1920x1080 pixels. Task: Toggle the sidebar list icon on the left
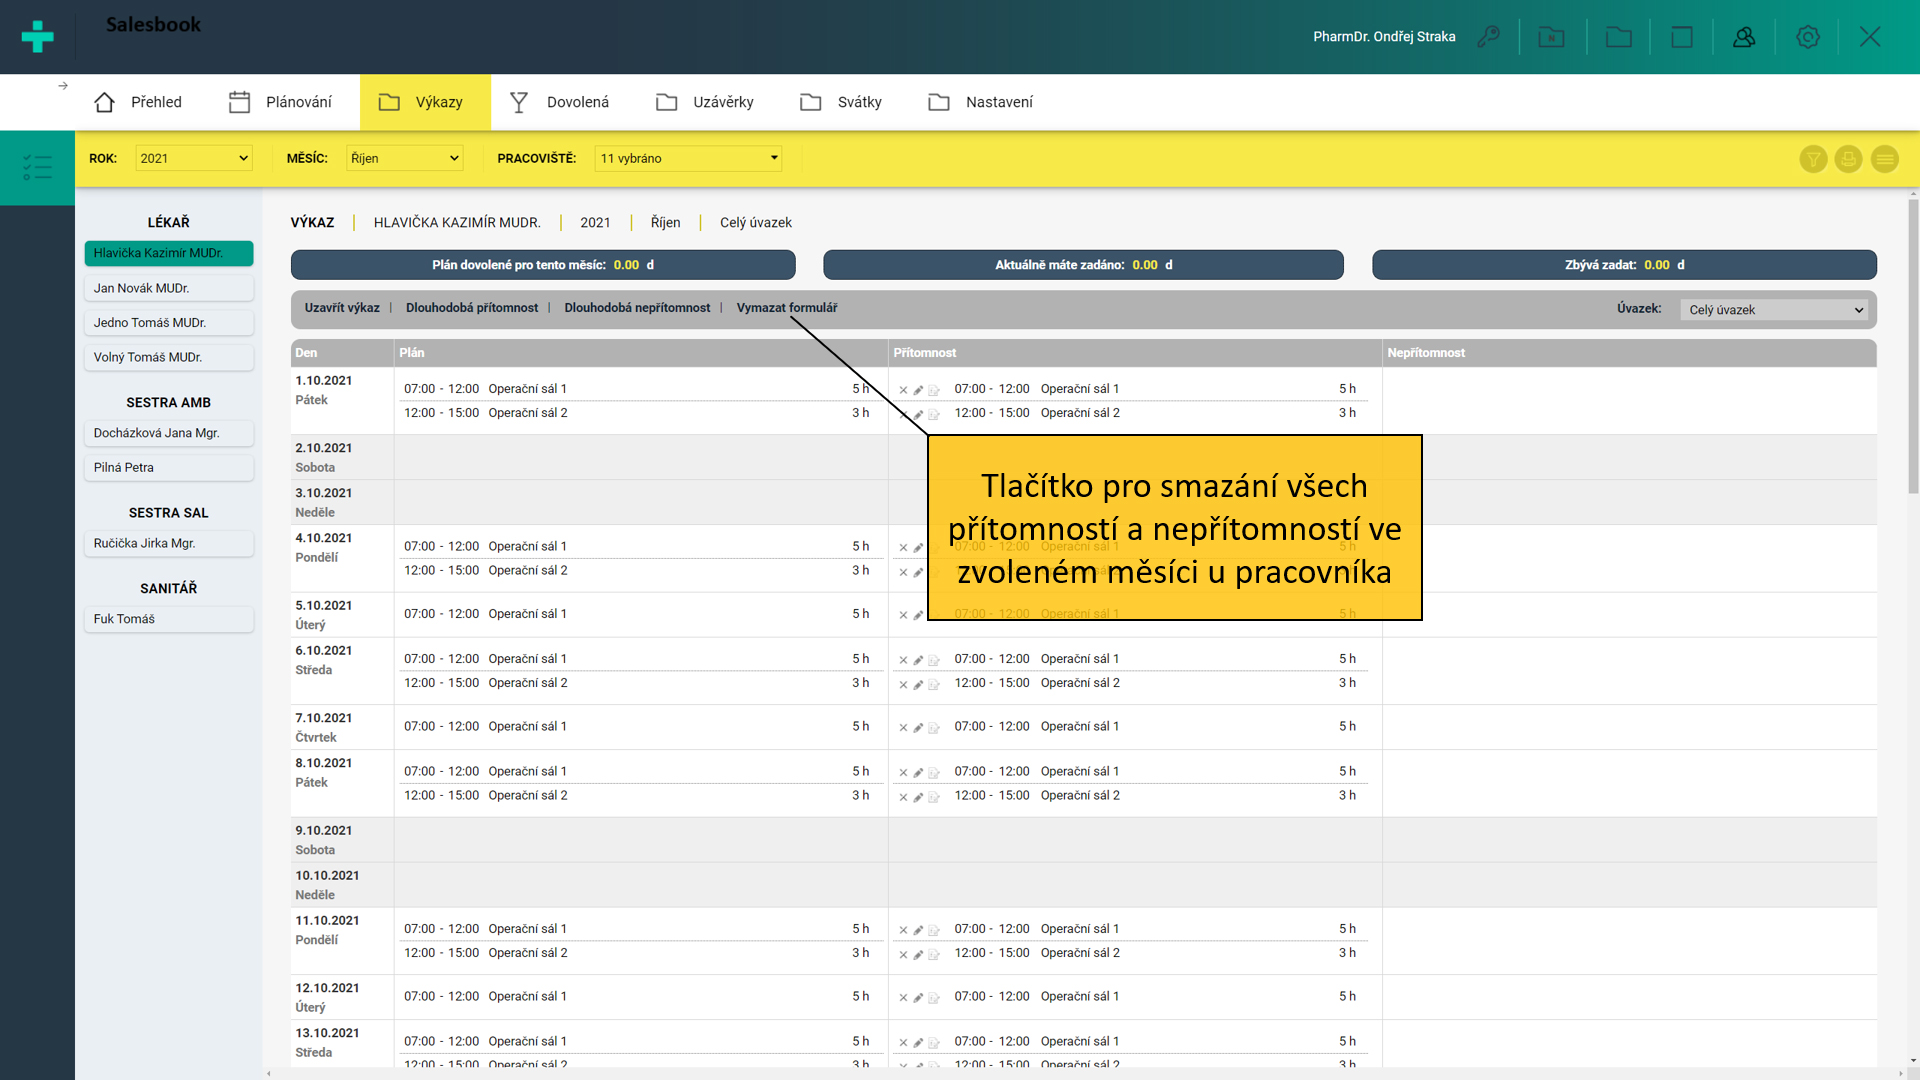point(37,167)
